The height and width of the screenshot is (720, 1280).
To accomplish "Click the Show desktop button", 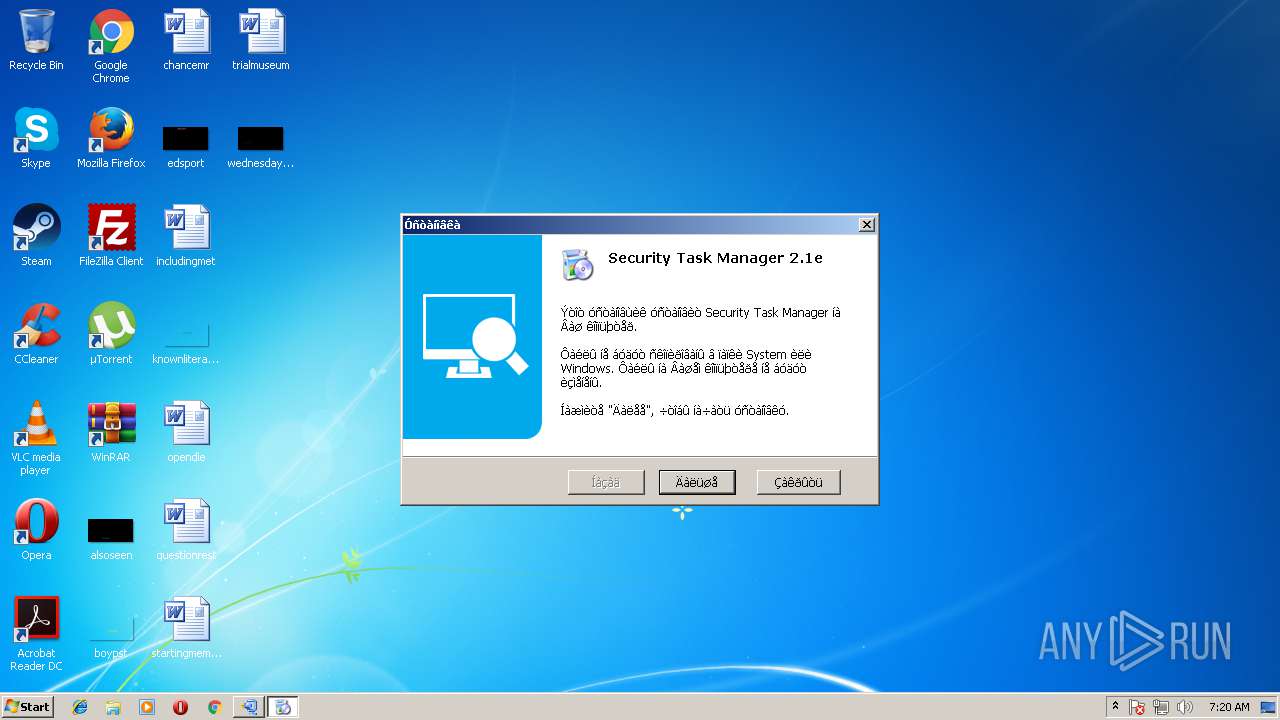I will (x=1268, y=707).
